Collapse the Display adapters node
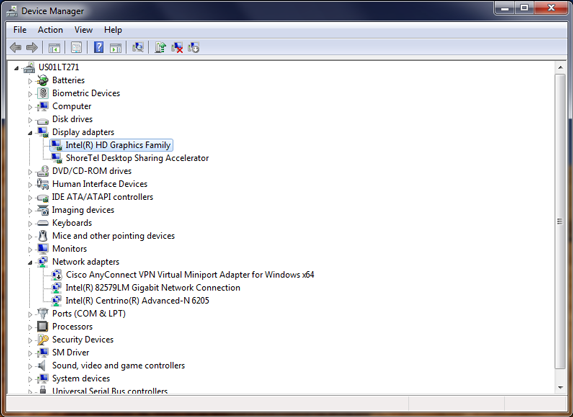 click(x=30, y=133)
